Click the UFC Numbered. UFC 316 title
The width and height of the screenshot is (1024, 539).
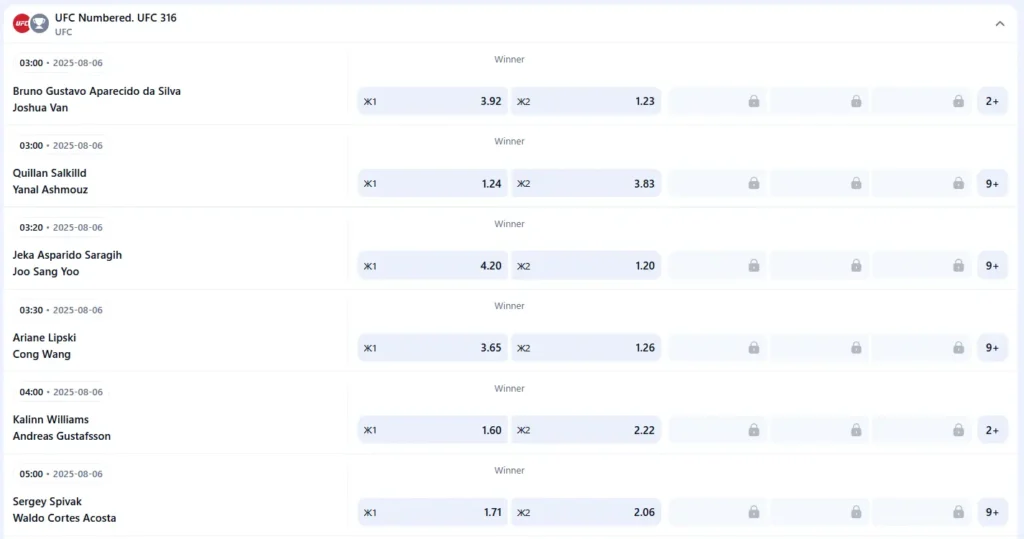tap(116, 18)
